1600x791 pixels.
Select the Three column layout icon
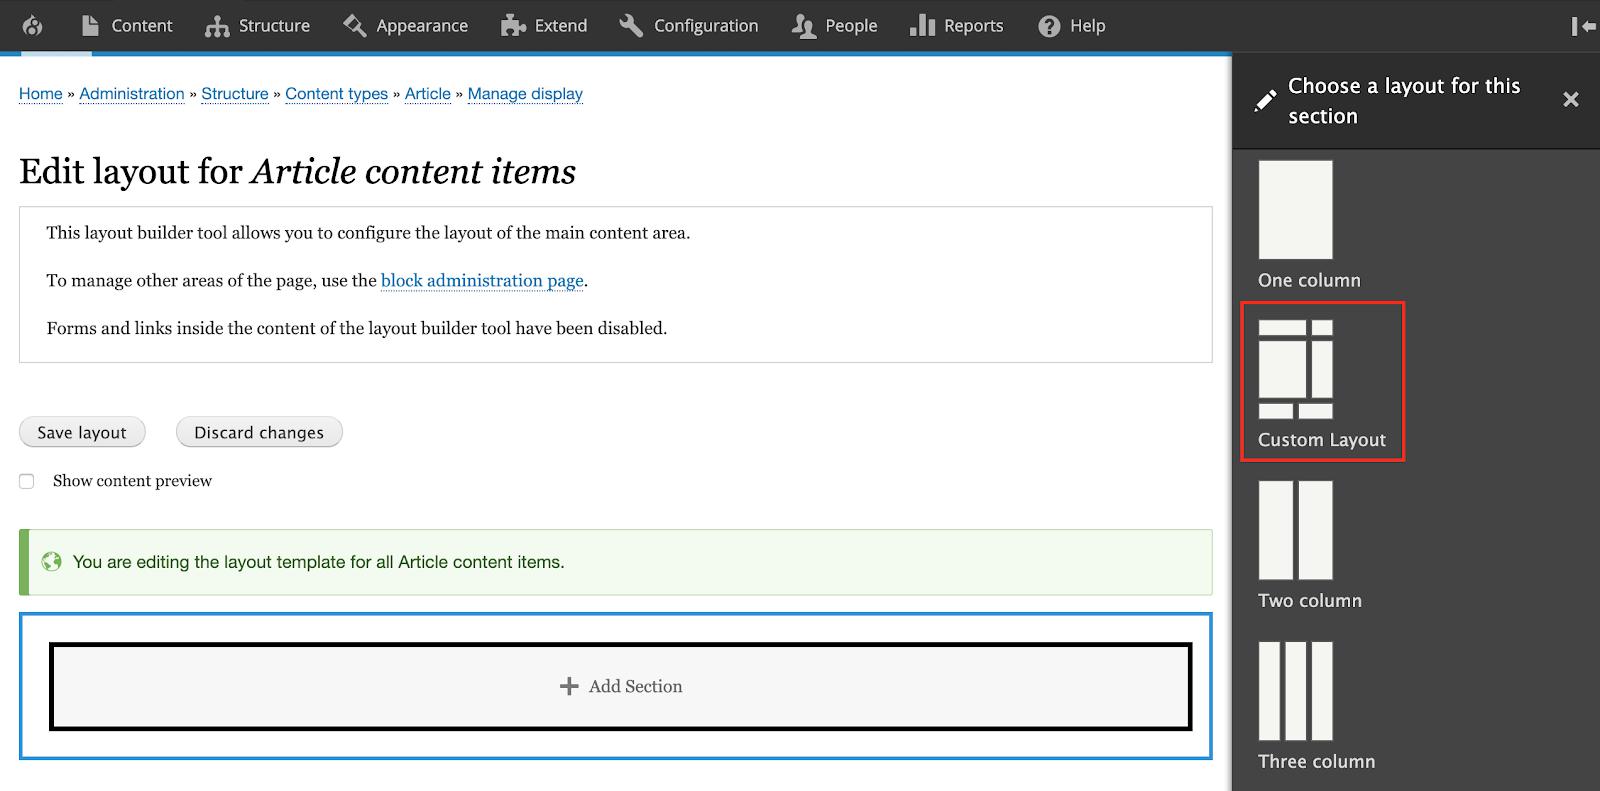[x=1295, y=690]
